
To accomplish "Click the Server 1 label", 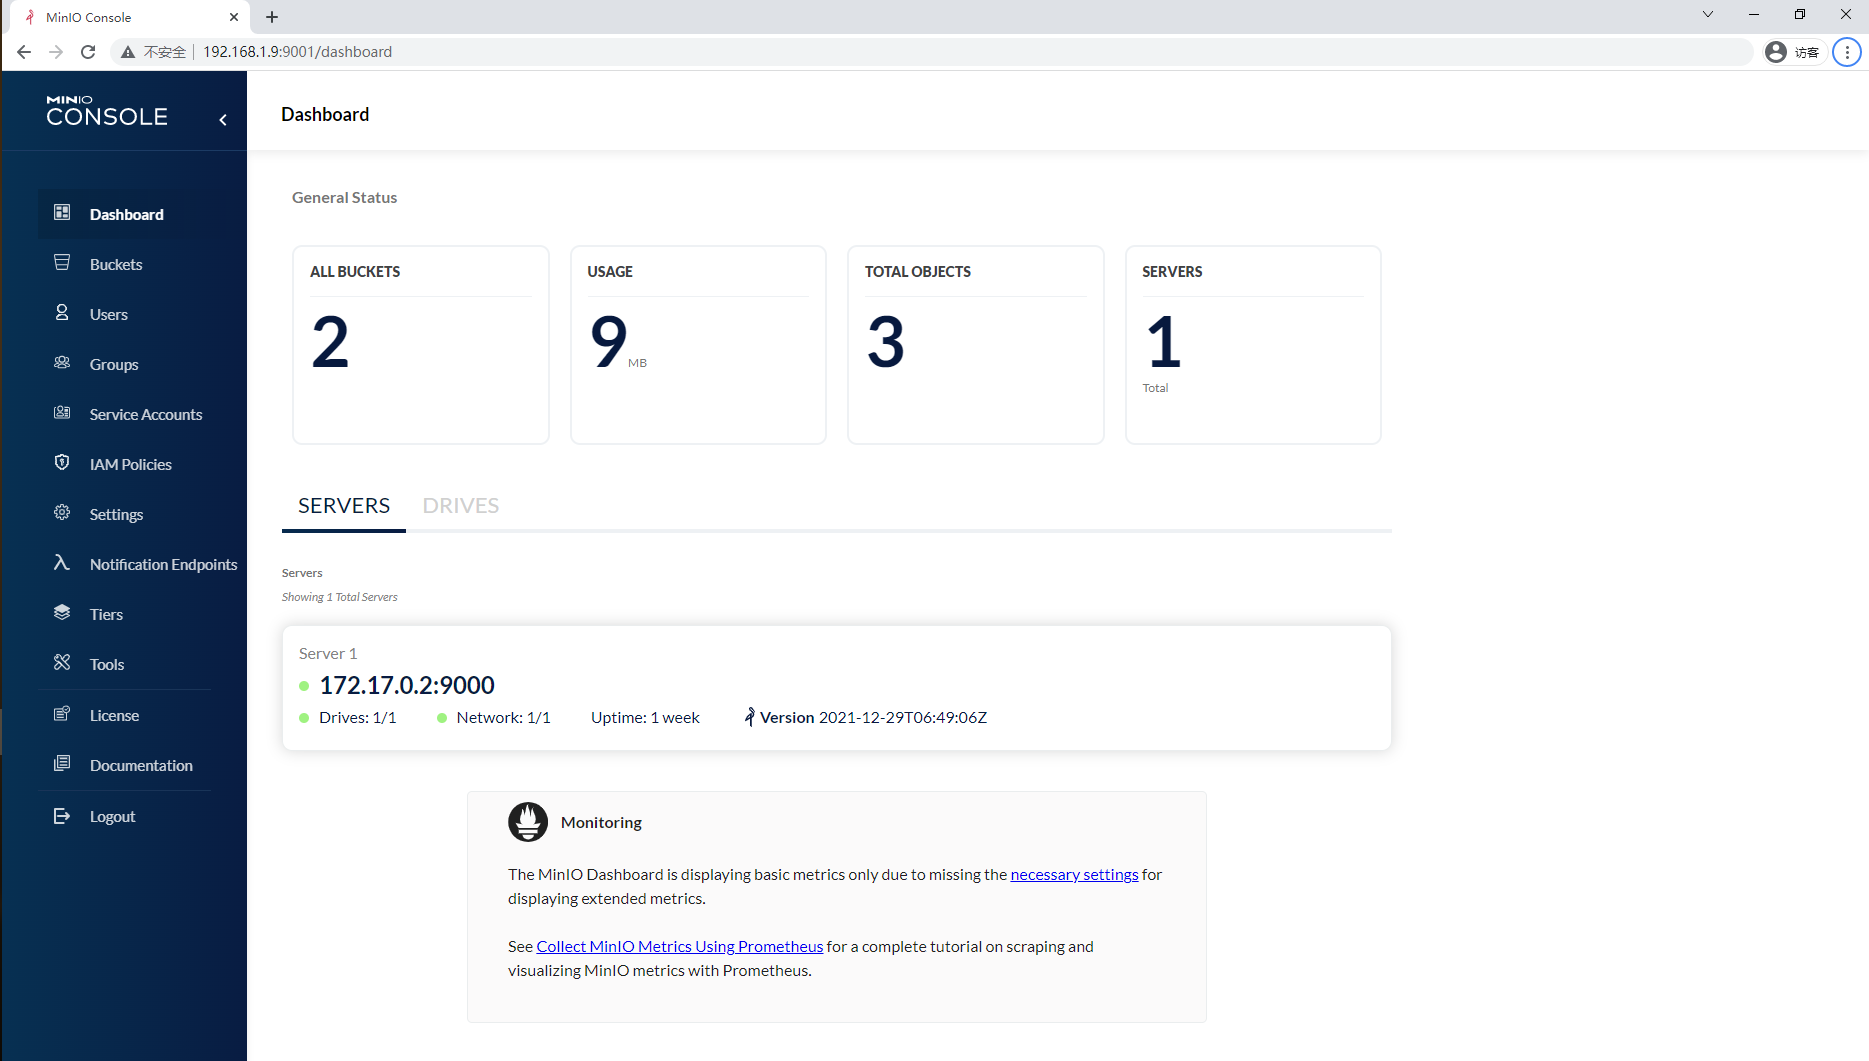I will (x=328, y=653).
